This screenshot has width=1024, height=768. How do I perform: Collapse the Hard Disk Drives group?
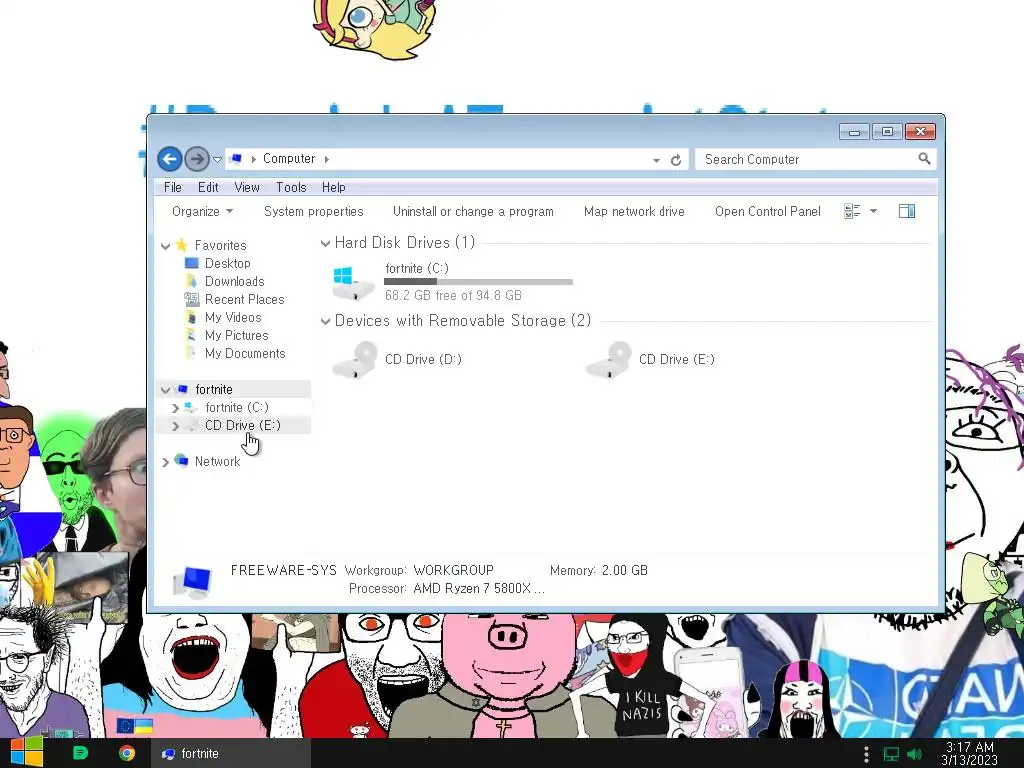325,244
